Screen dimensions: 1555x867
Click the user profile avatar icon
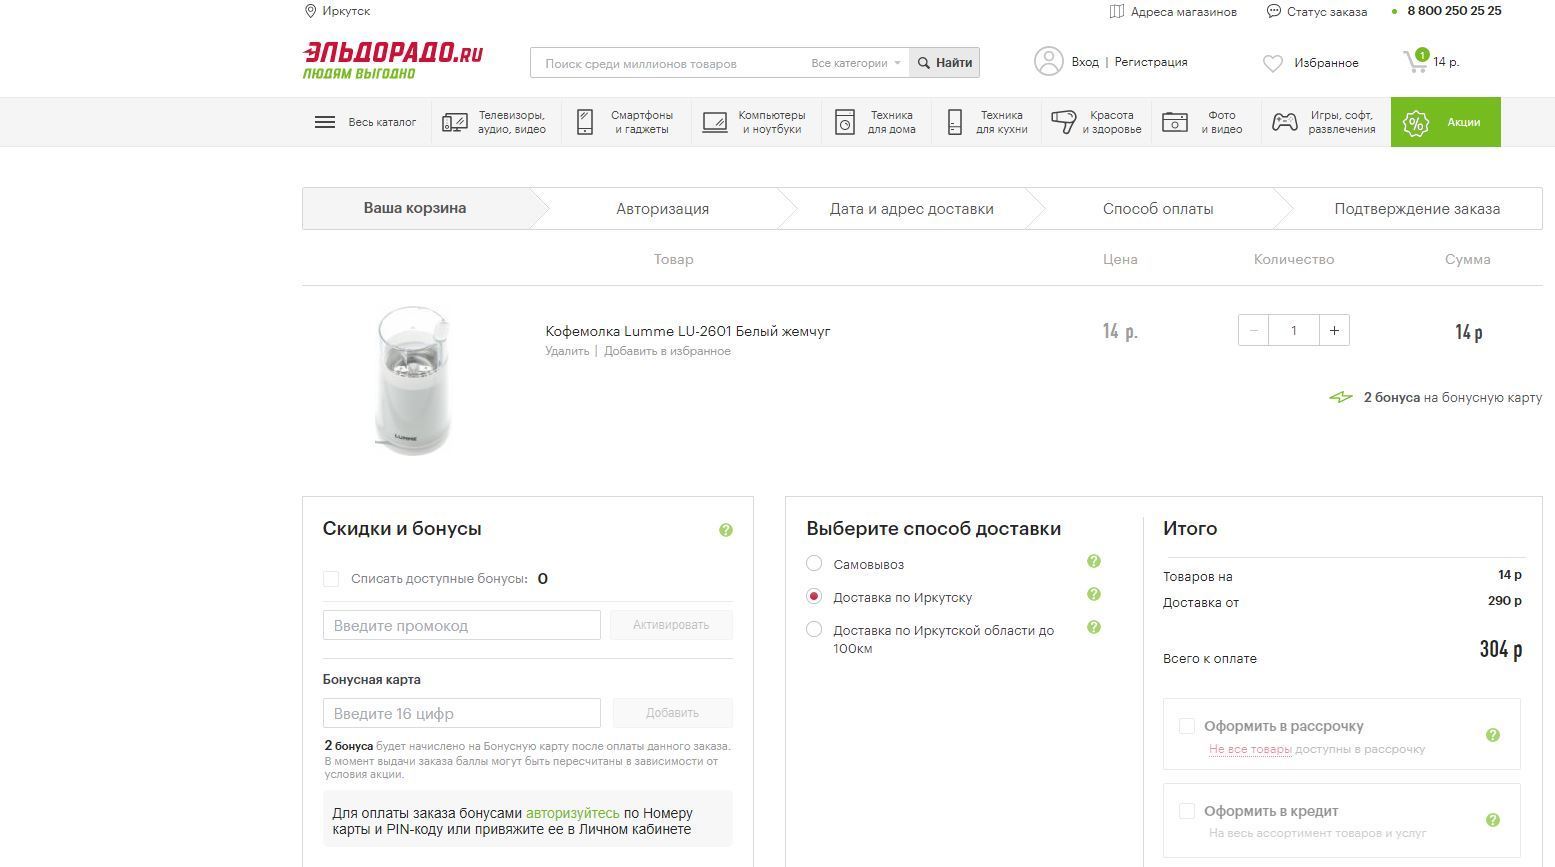[1048, 62]
